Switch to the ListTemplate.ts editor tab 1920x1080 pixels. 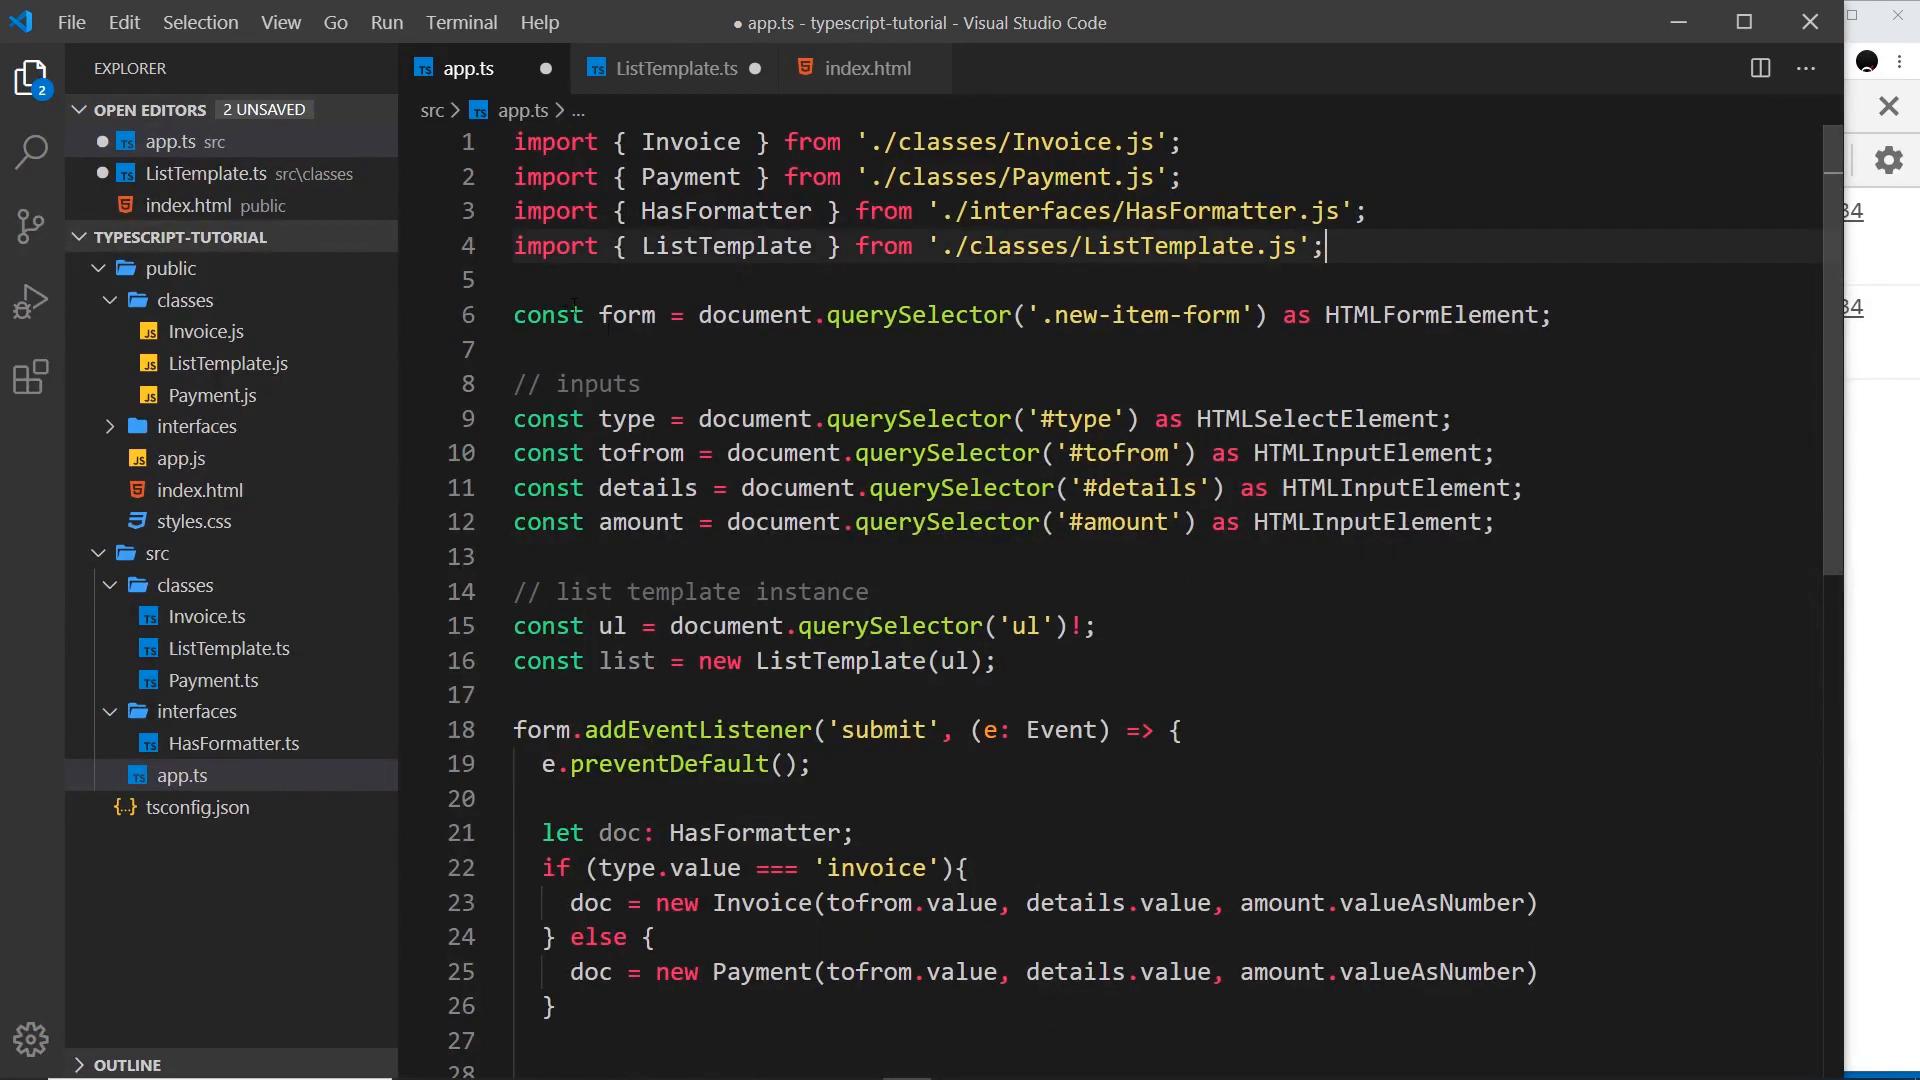pos(674,68)
